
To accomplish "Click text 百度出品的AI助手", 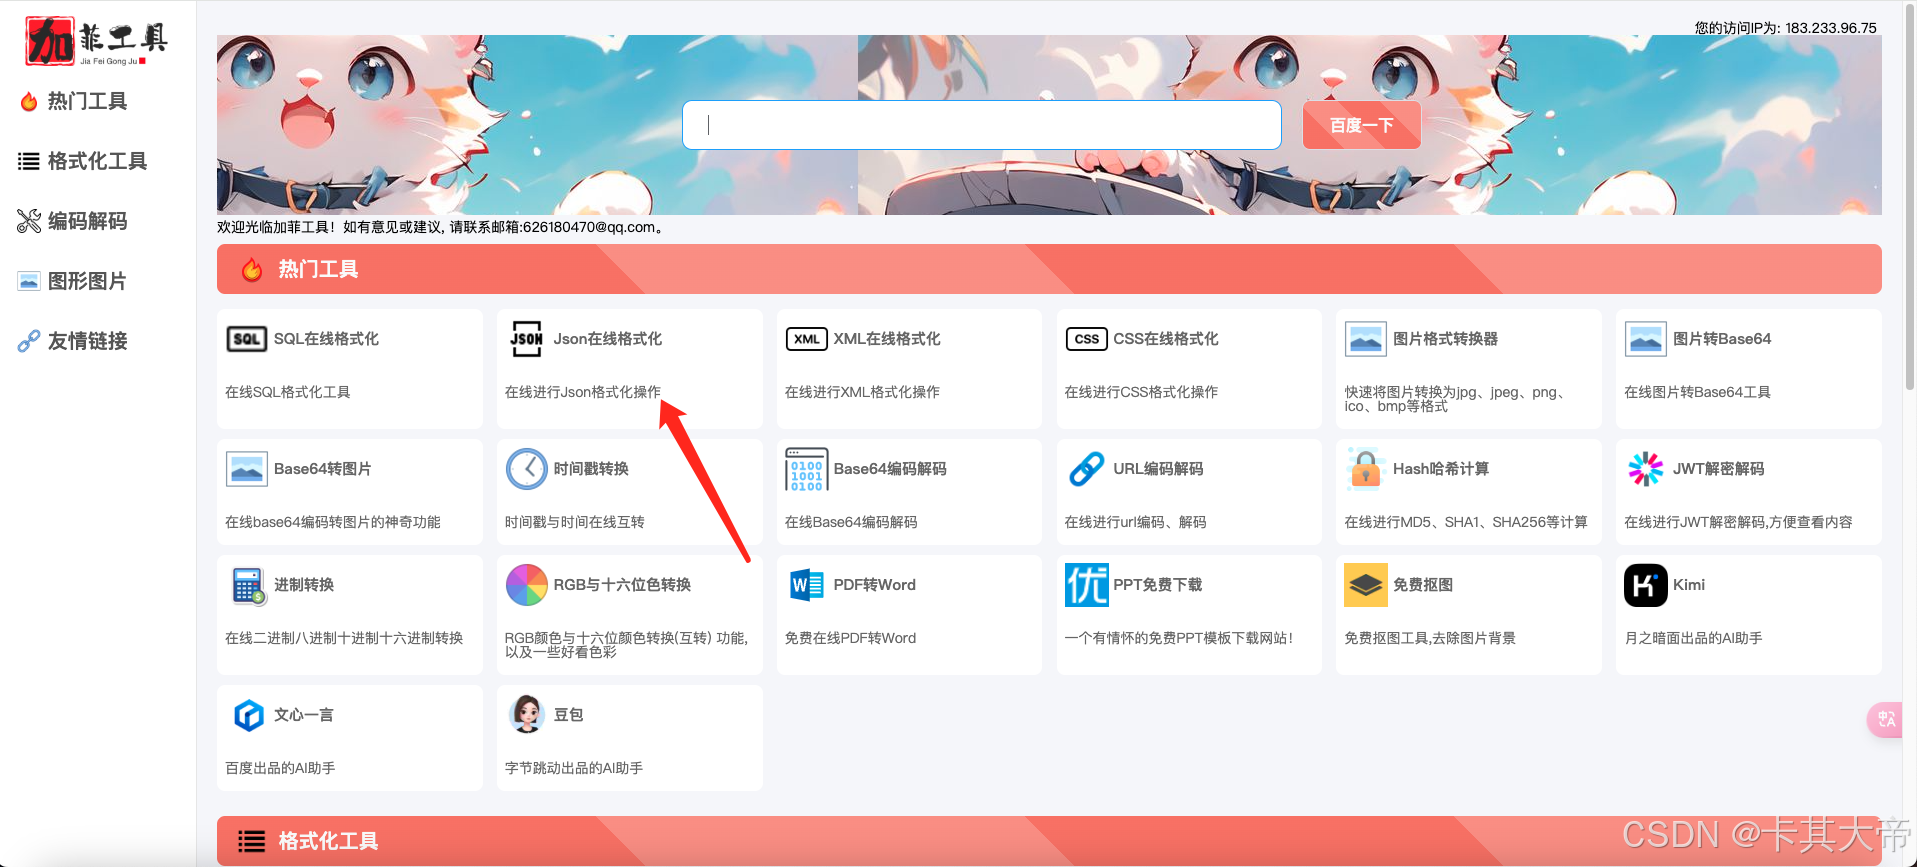I will [x=280, y=768].
